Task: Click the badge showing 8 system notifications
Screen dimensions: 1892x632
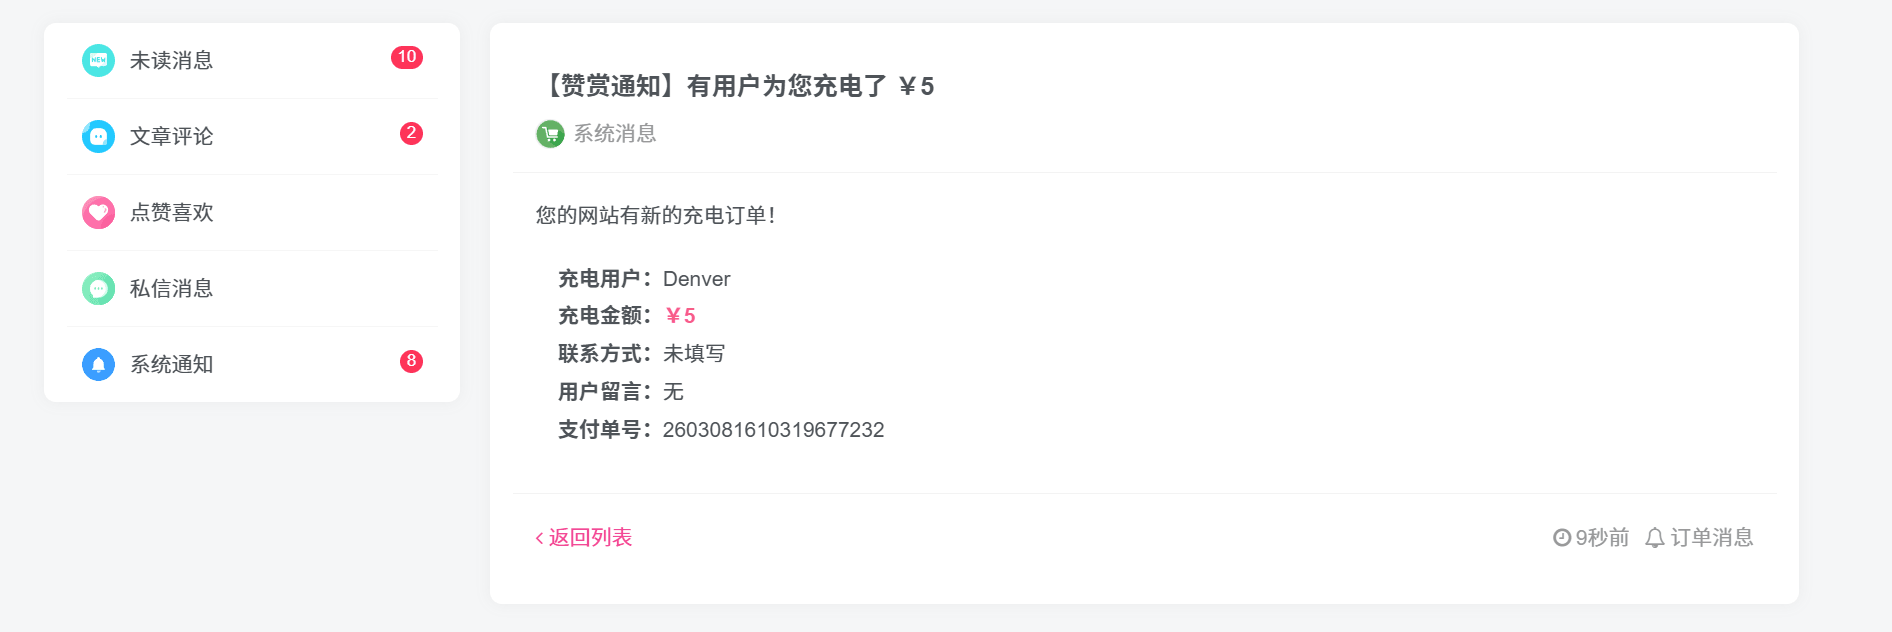Action: 410,361
